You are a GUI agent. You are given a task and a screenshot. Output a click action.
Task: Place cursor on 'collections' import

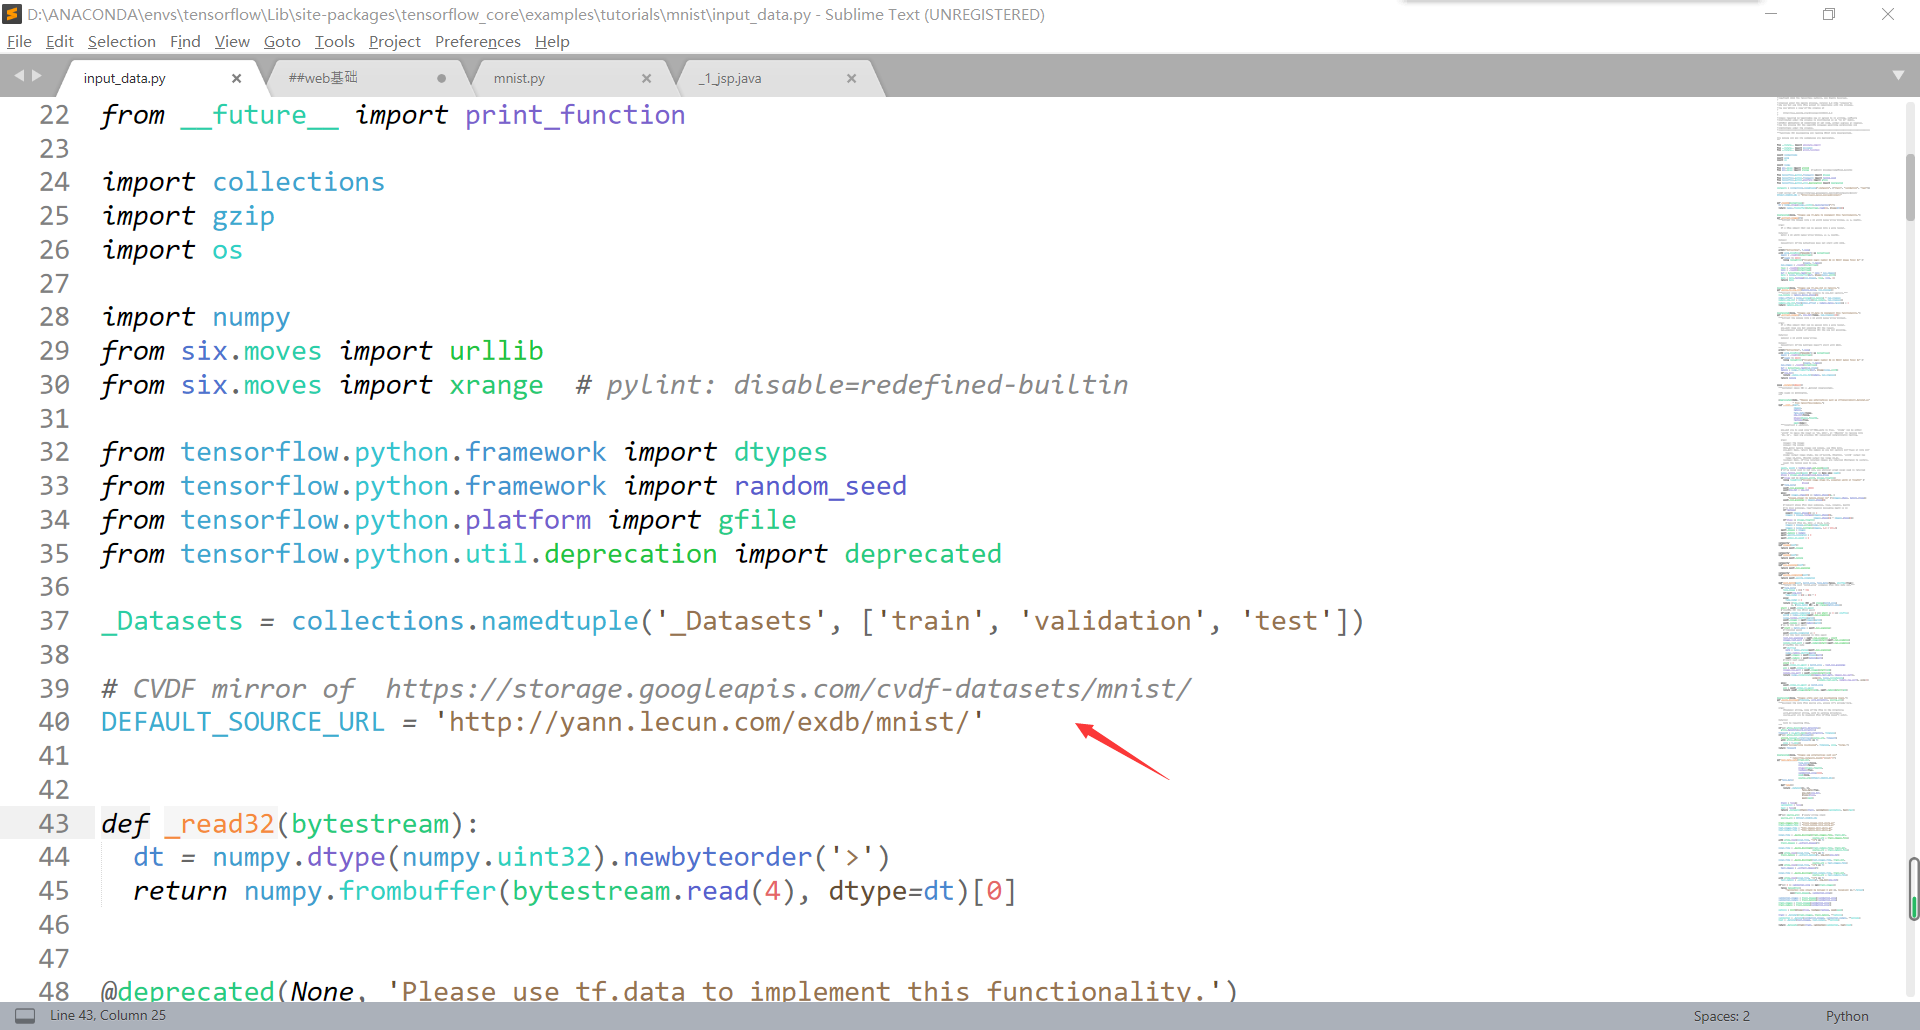298,182
